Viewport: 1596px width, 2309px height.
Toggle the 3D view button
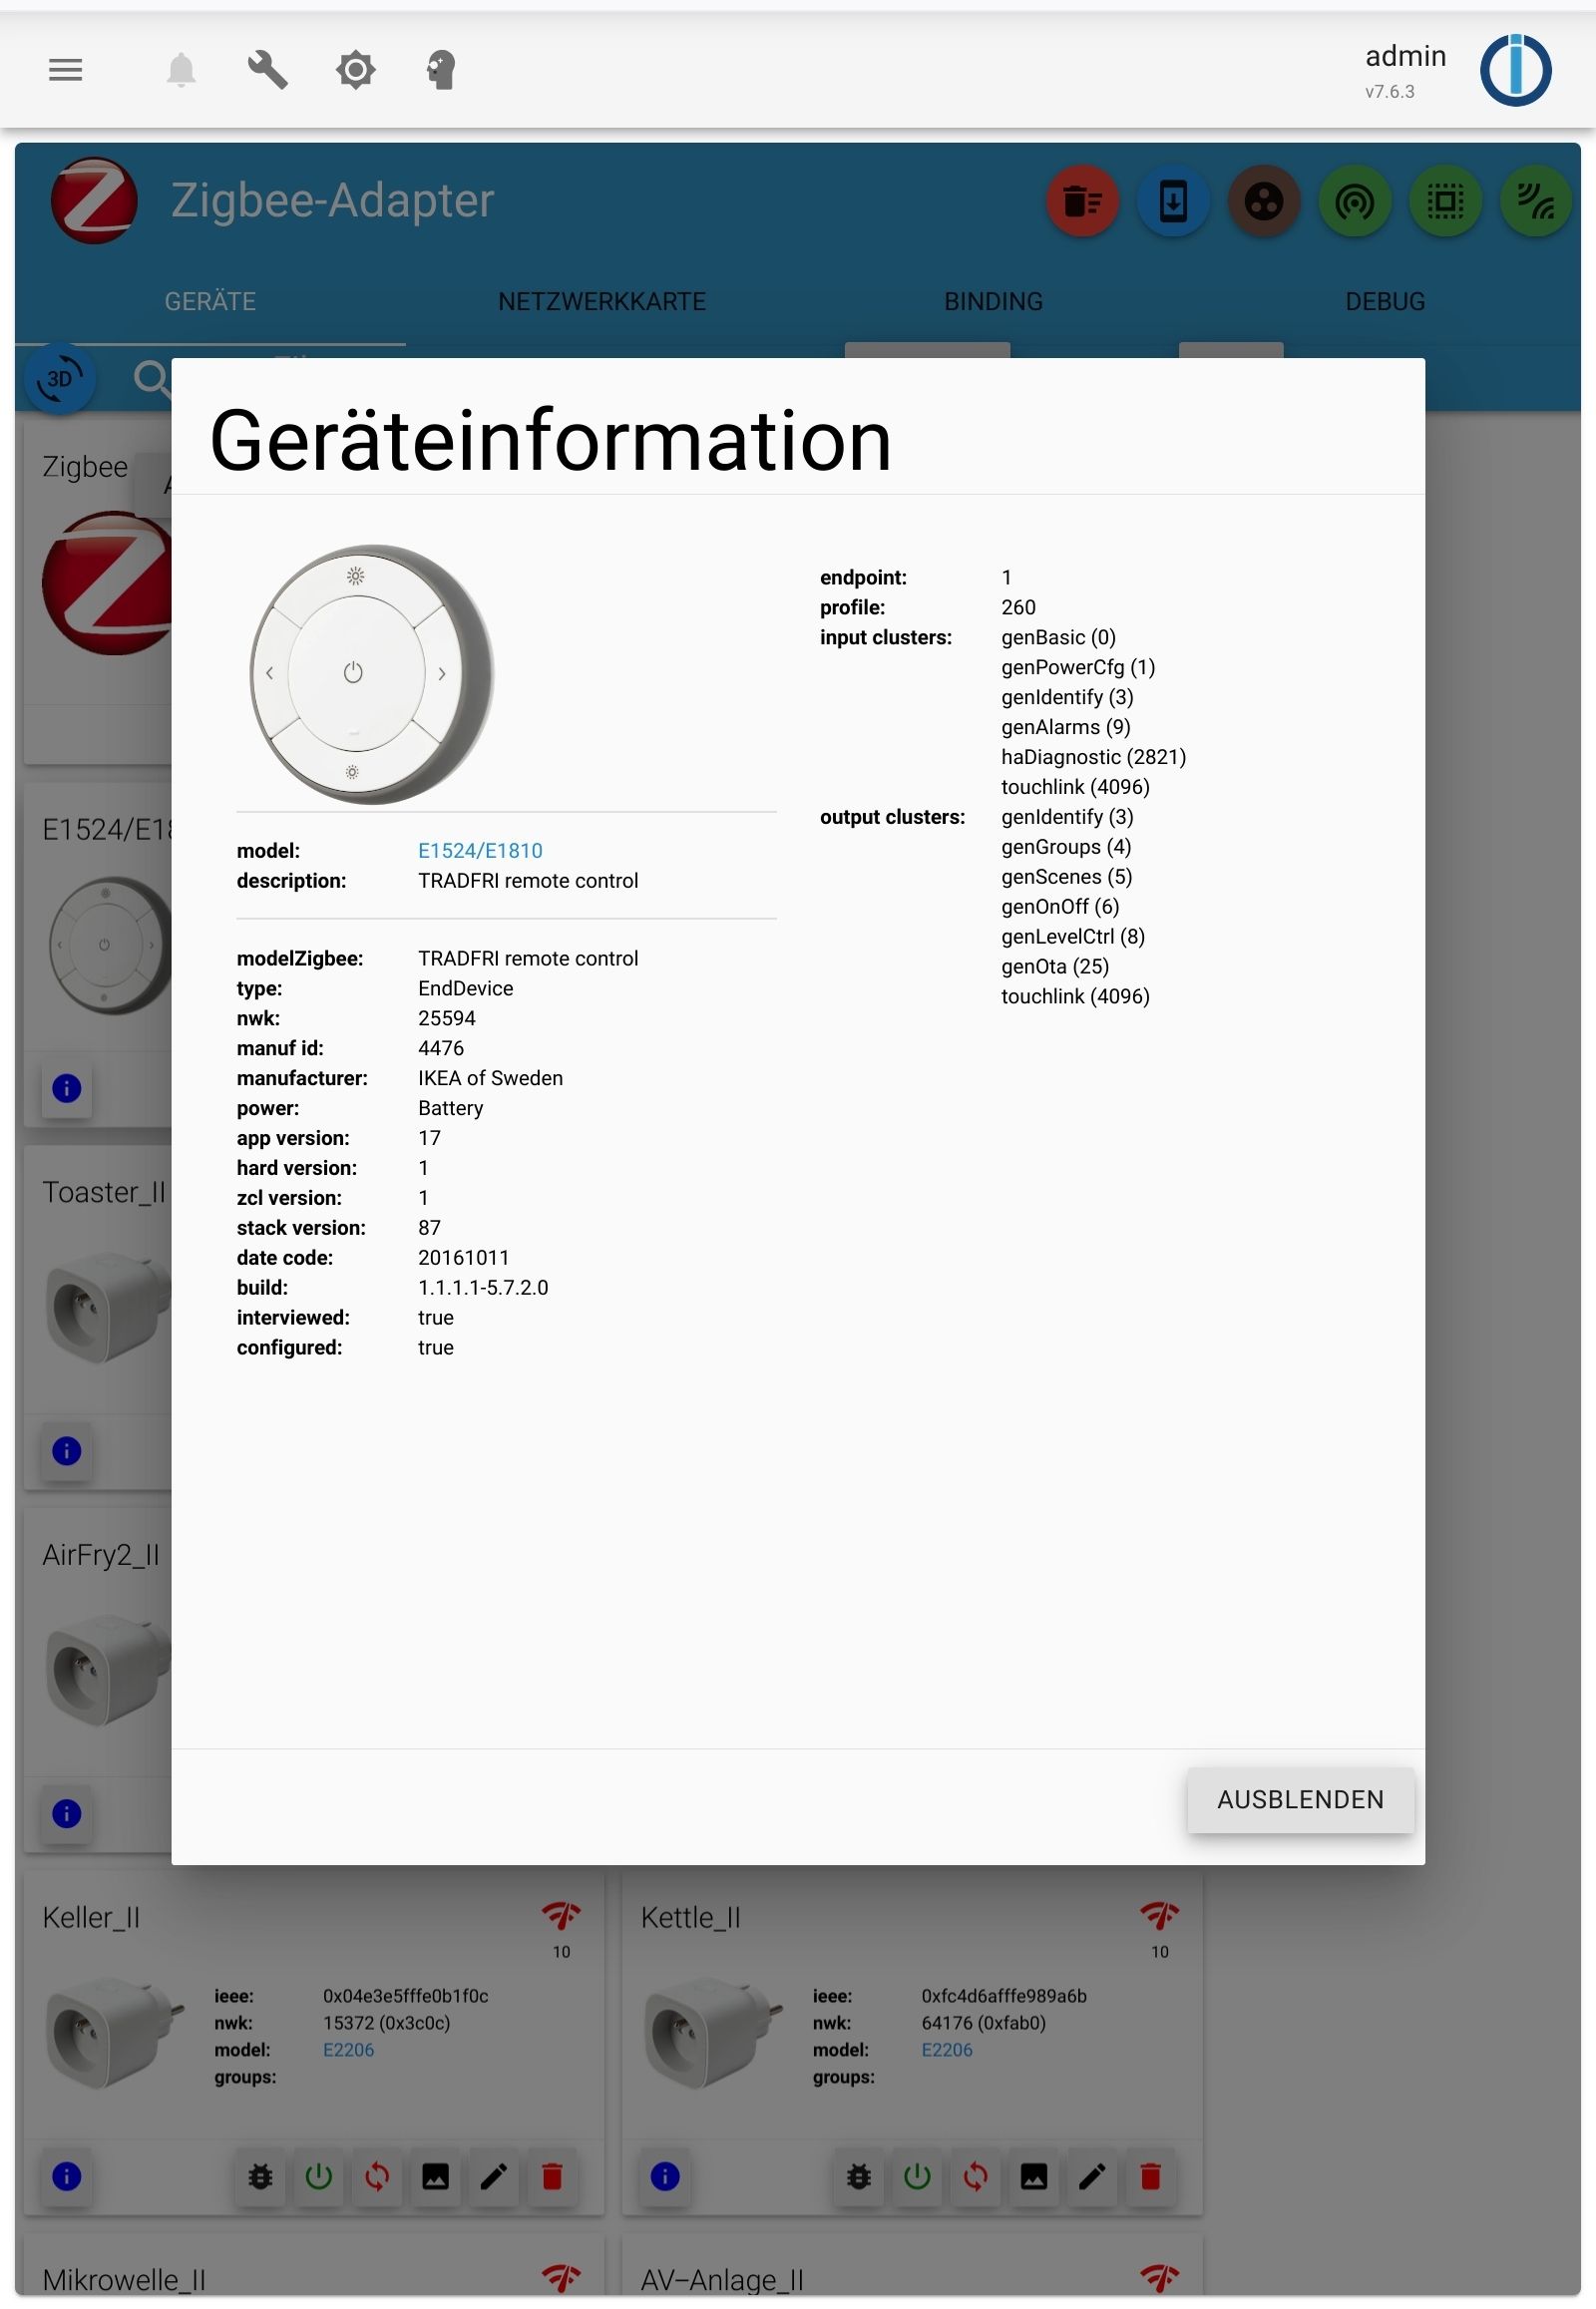click(x=59, y=379)
